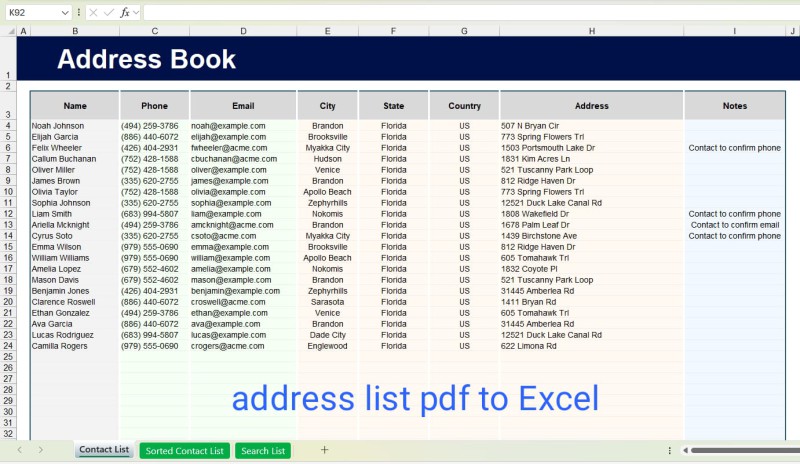Screen dimensions: 800x464
Task: Select column H header
Action: 591,32
